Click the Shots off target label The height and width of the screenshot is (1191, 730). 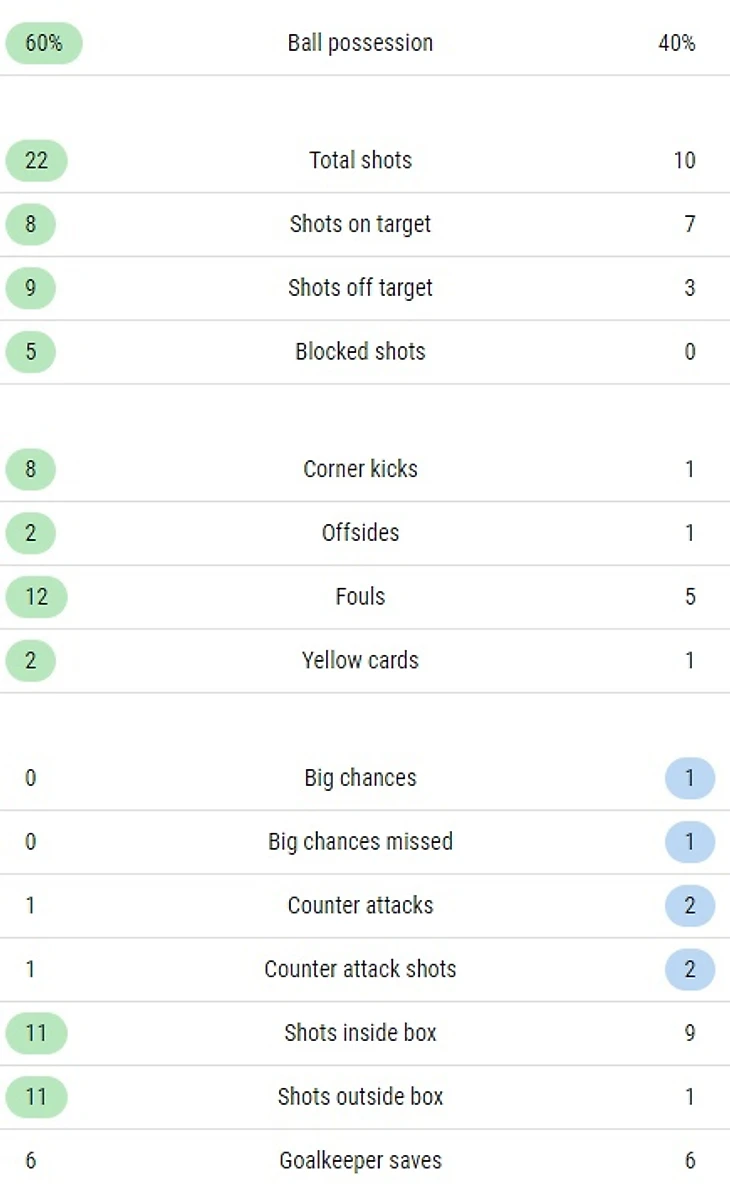360,288
